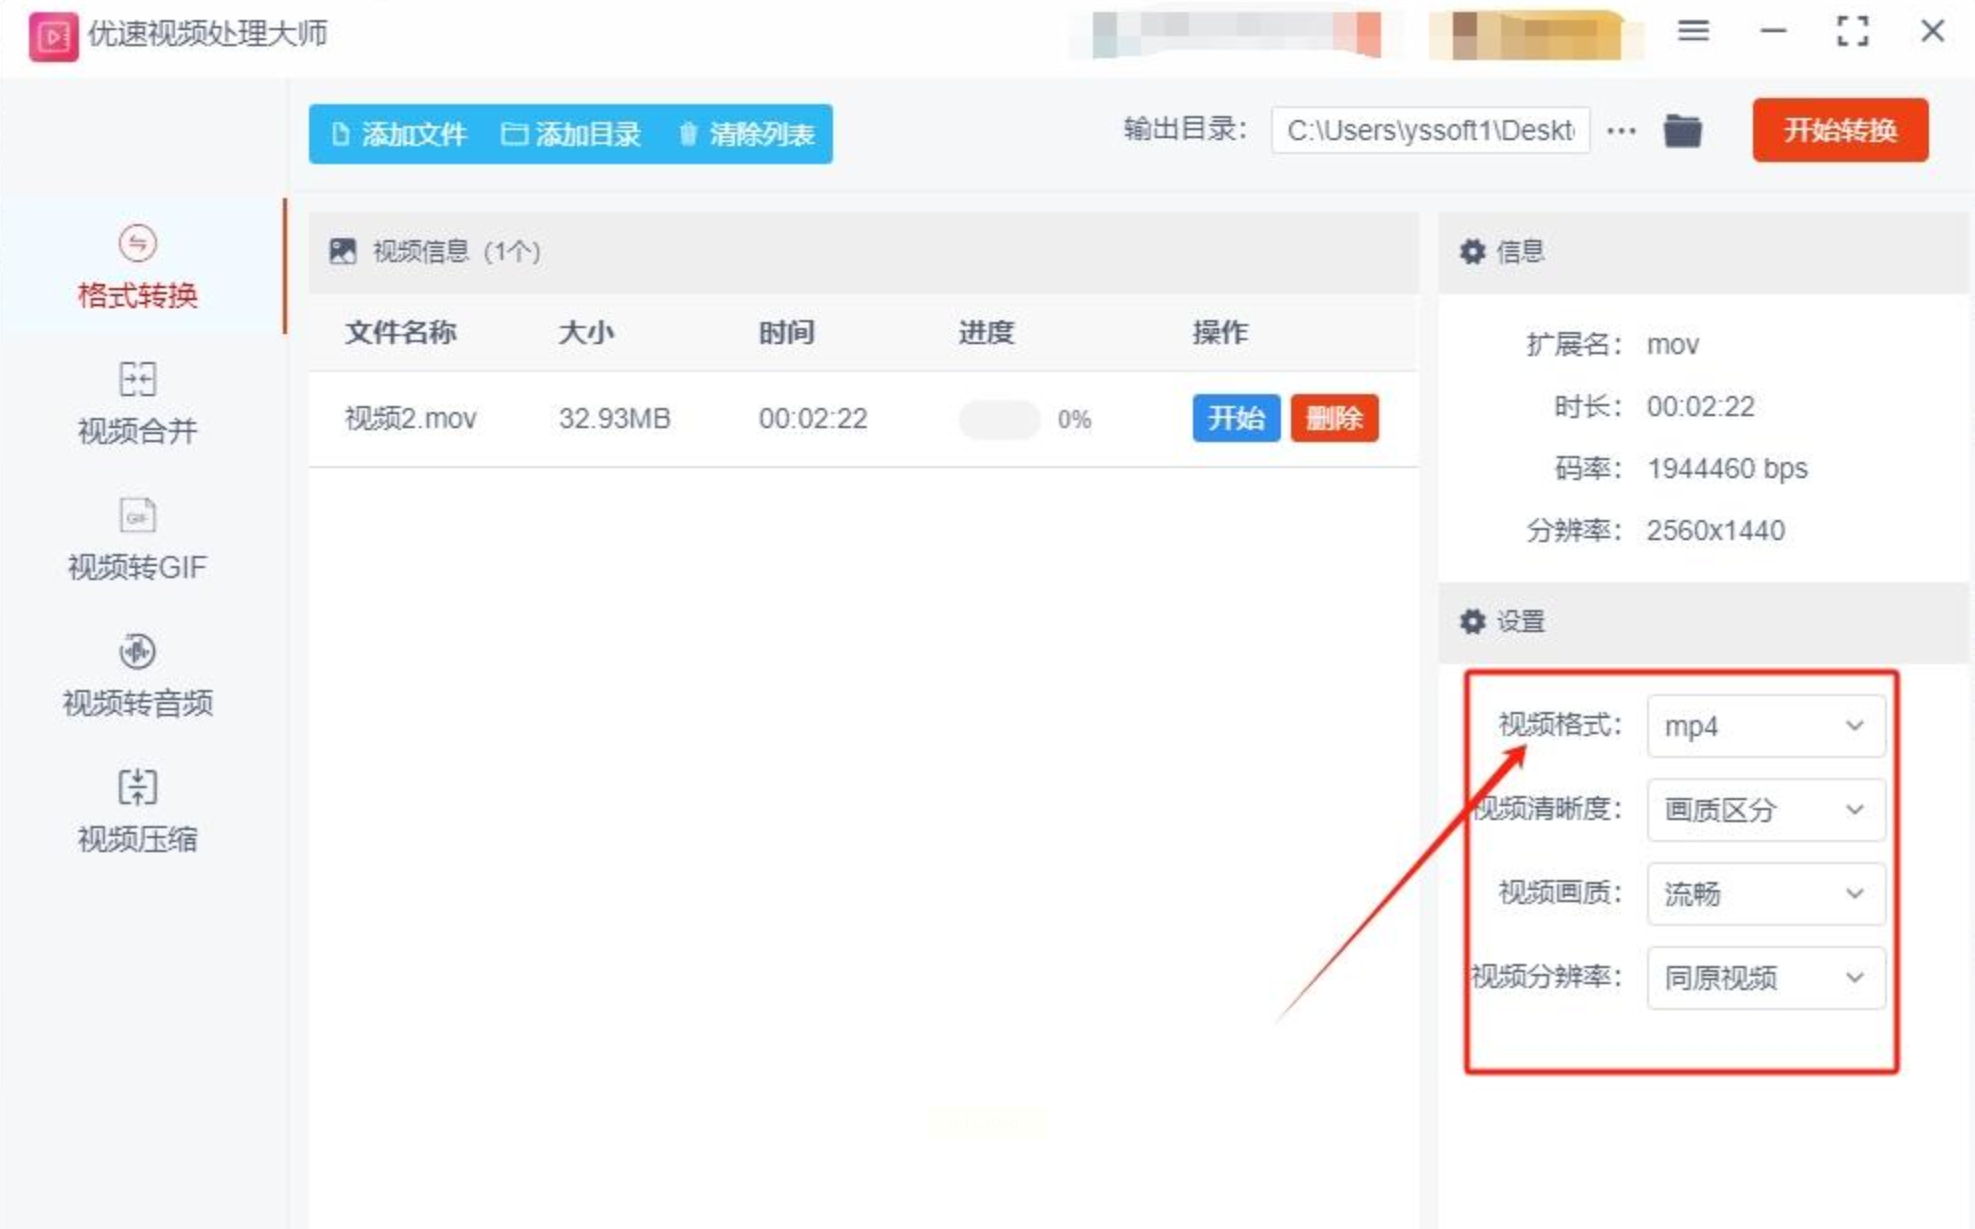Expand the 视频格式 mp4 dropdown
Image resolution: width=1975 pixels, height=1229 pixels.
pyautogui.click(x=1765, y=726)
